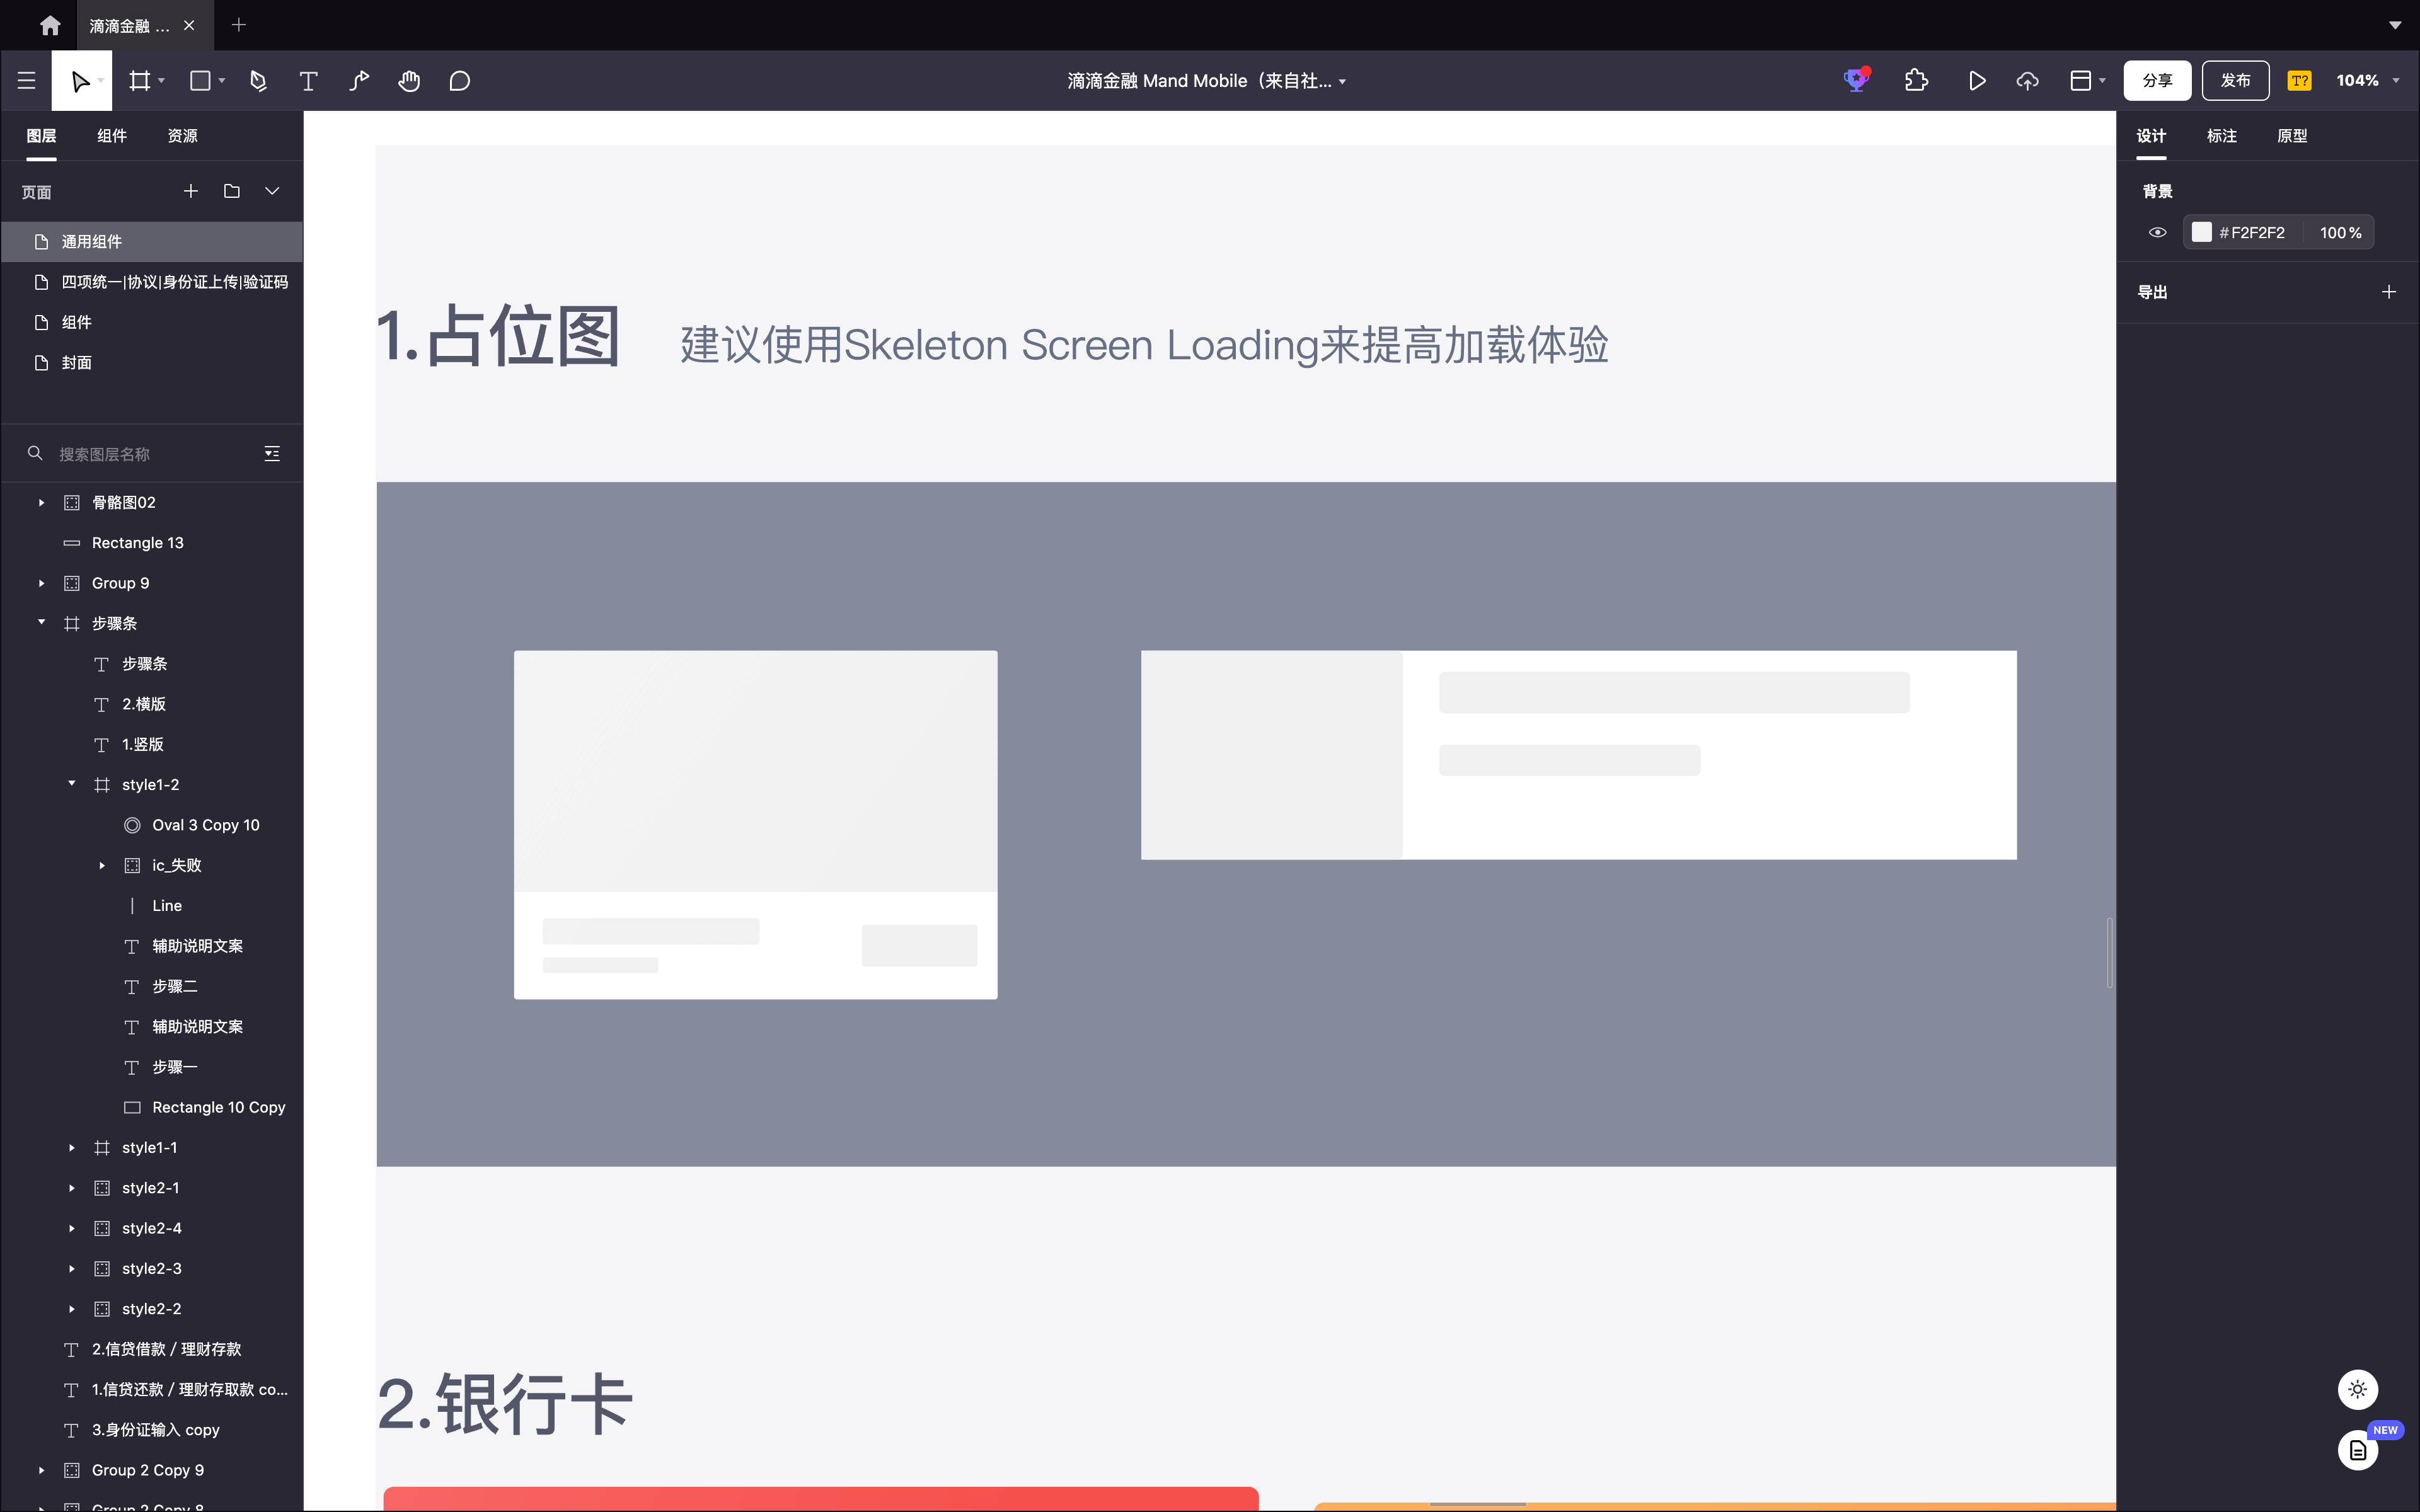Click the 分享 share button
Image resolution: width=2420 pixels, height=1512 pixels.
tap(2157, 81)
